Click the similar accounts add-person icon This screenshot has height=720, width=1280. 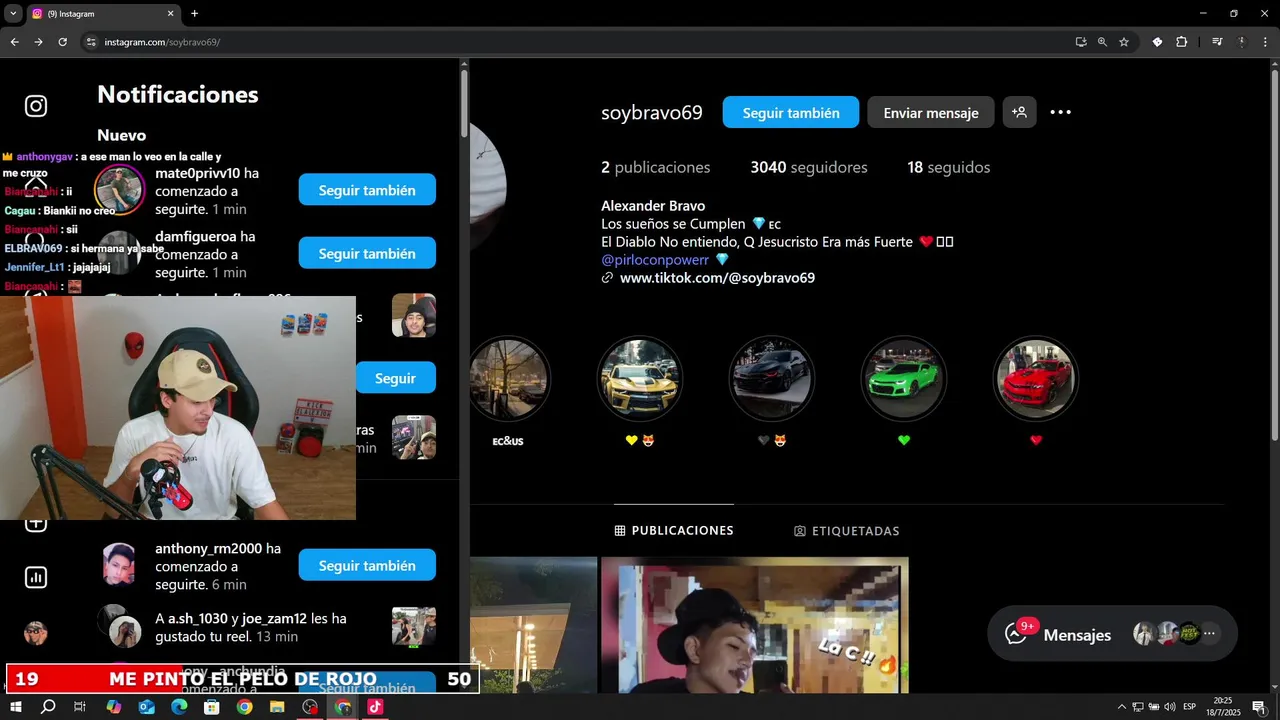[x=1019, y=112]
